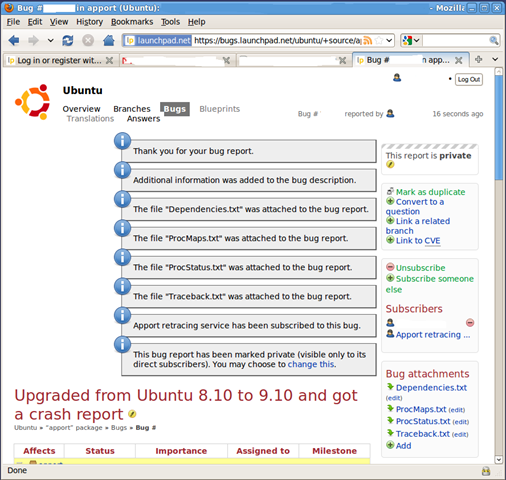Select the Bugs section tab
This screenshot has width=506, height=480.
[x=175, y=109]
